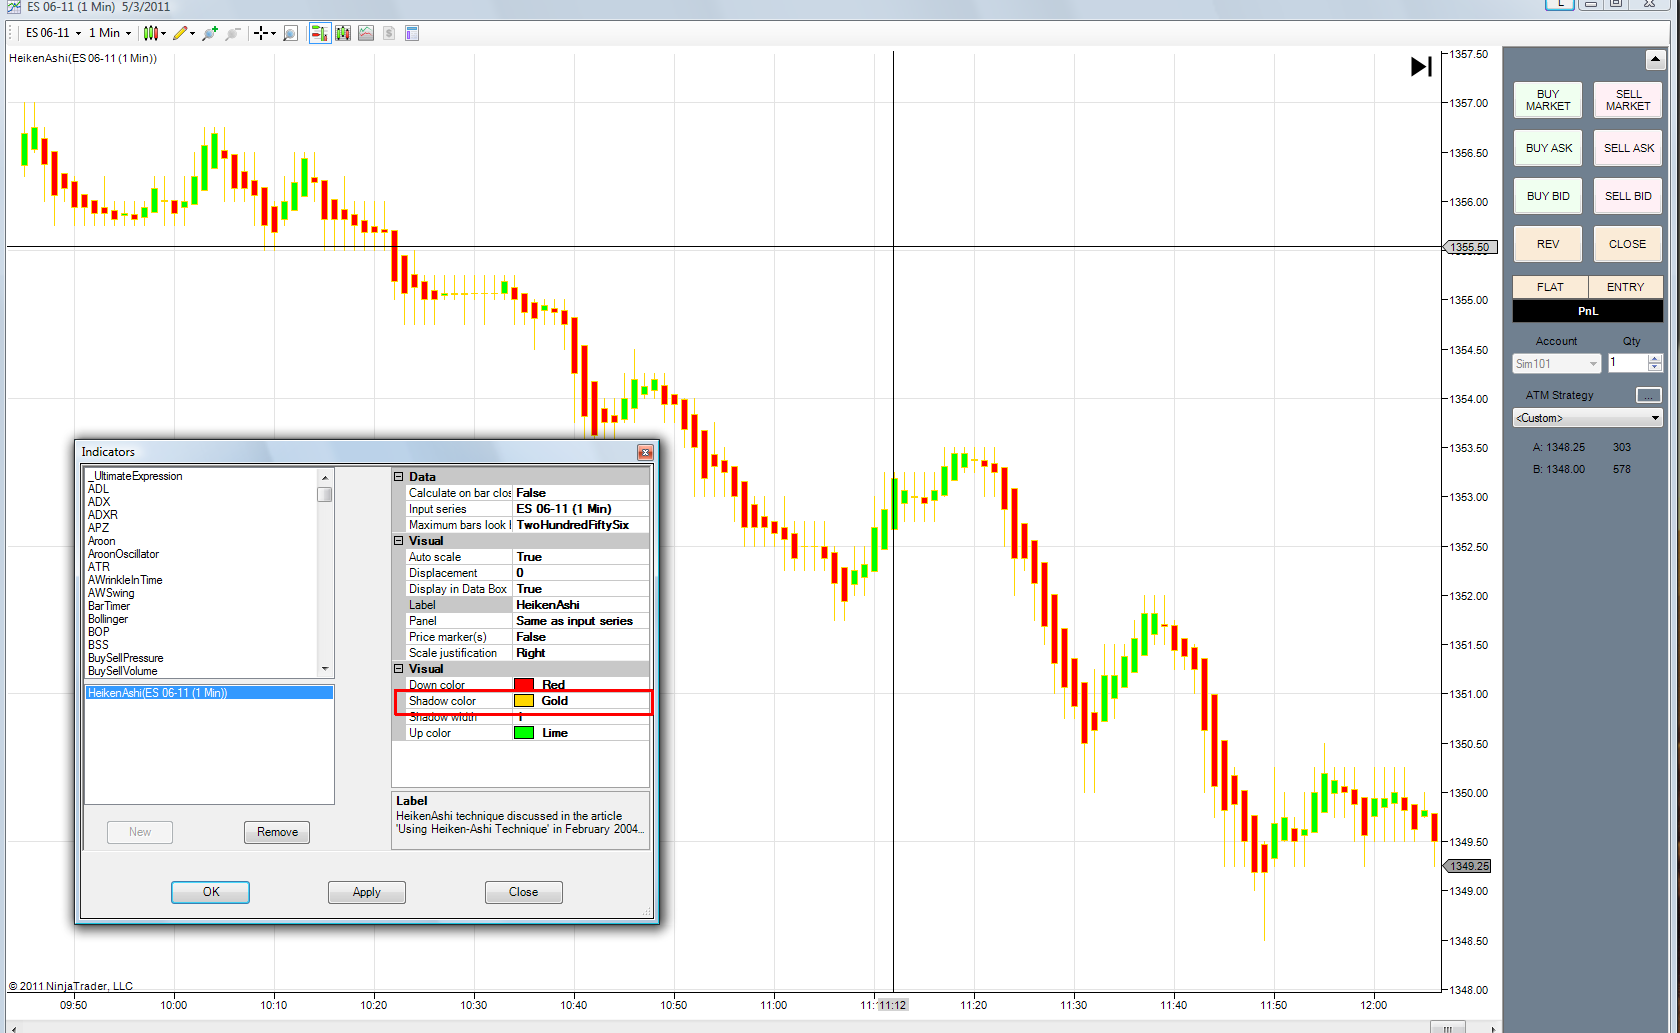1680x1033 pixels.
Task: Open the ATM Strategy Custom dropdown
Action: point(1588,418)
